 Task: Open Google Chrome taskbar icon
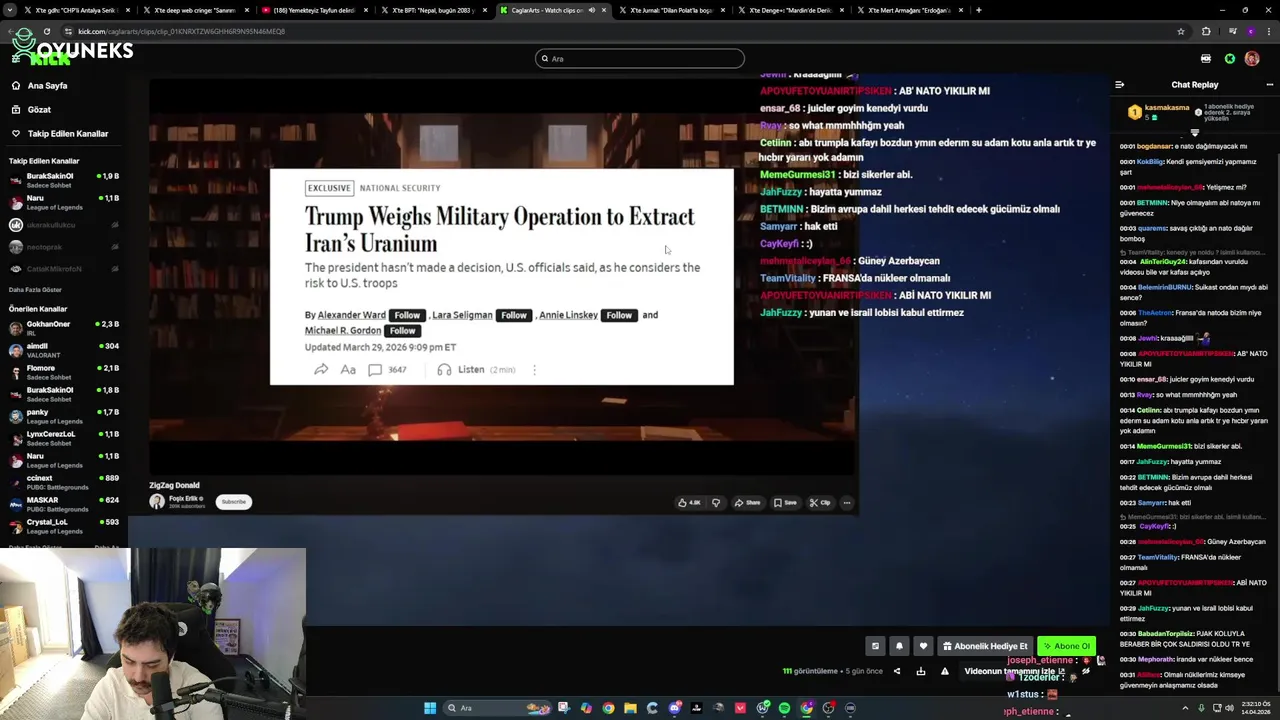click(608, 708)
